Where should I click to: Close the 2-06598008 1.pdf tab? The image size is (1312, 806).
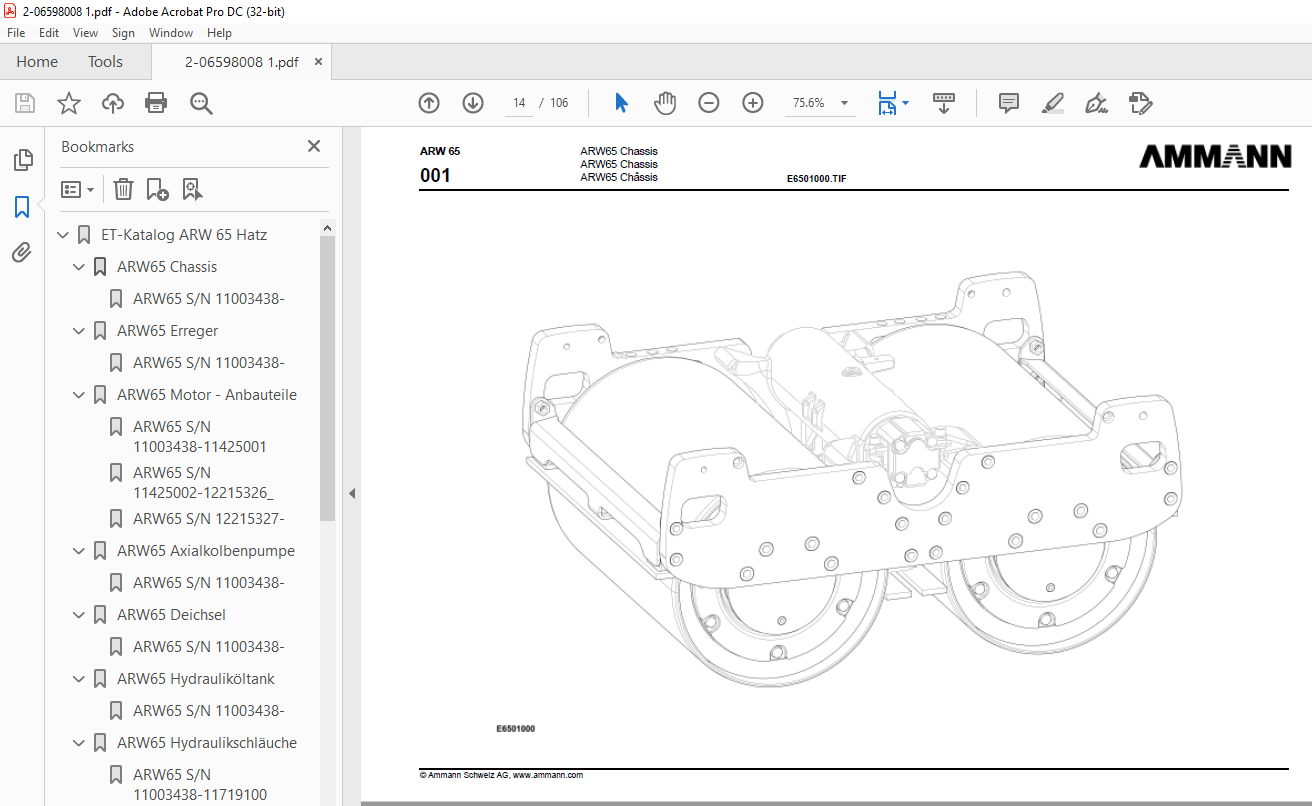tap(319, 61)
